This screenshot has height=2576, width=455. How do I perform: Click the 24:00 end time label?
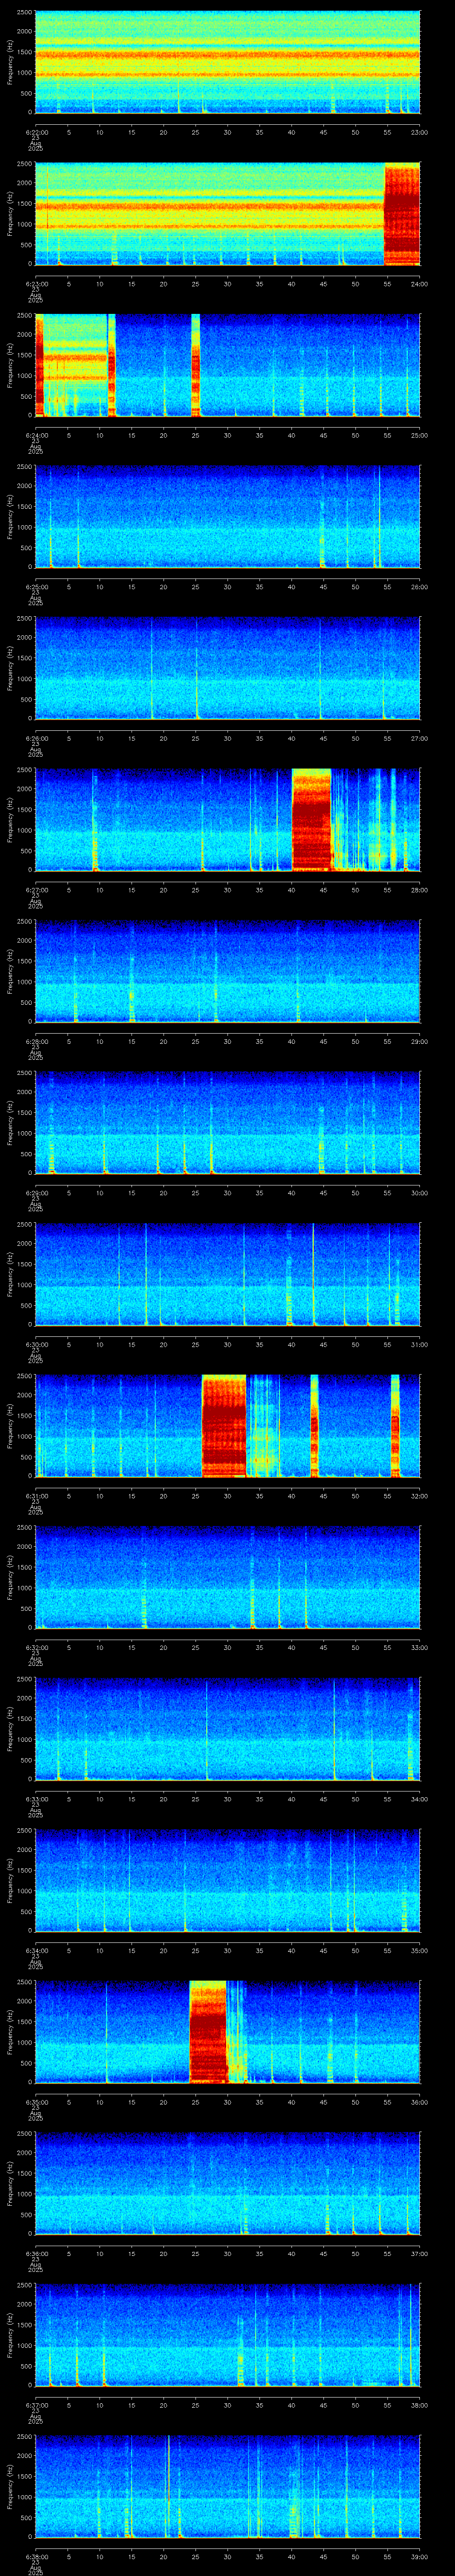419,284
